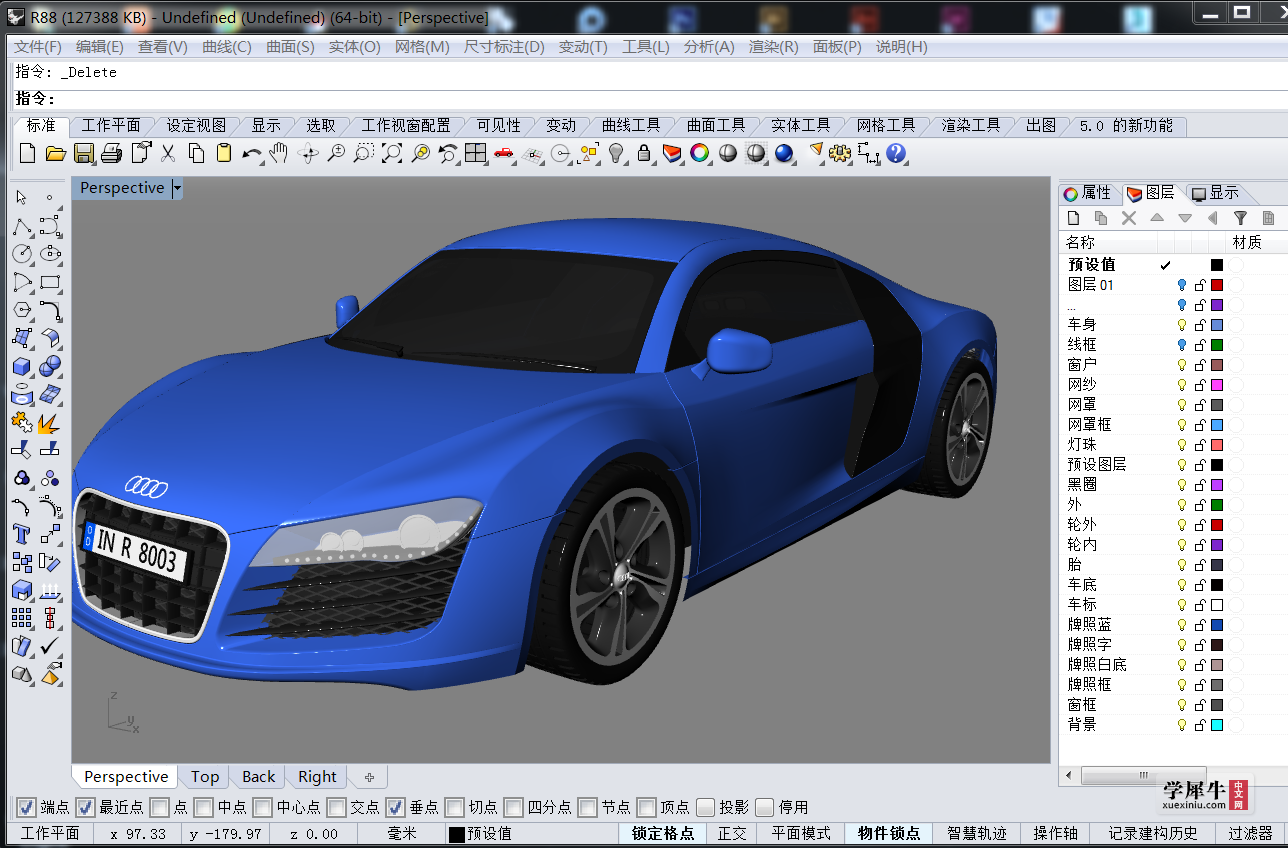Enable the 中点 osnap checkbox
1288x848 pixels.
204,807
